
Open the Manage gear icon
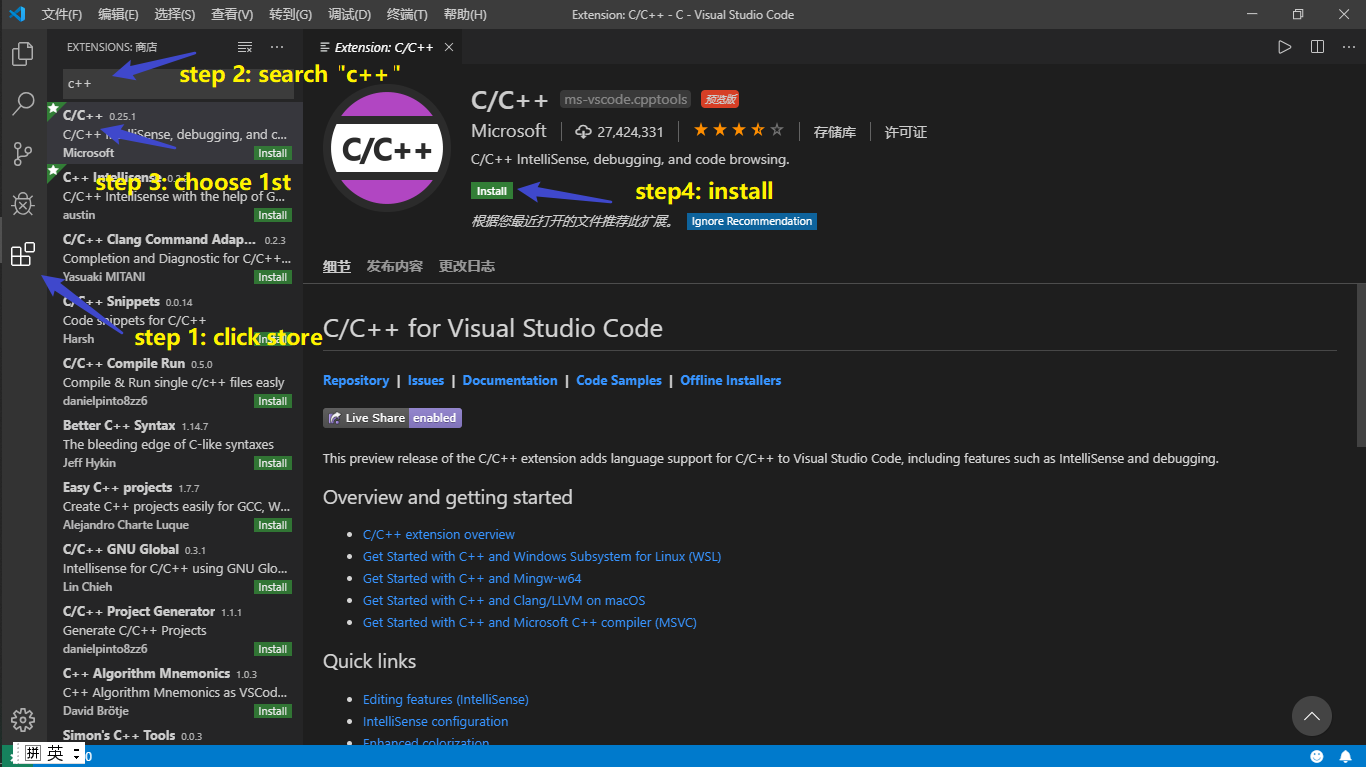(x=23, y=719)
